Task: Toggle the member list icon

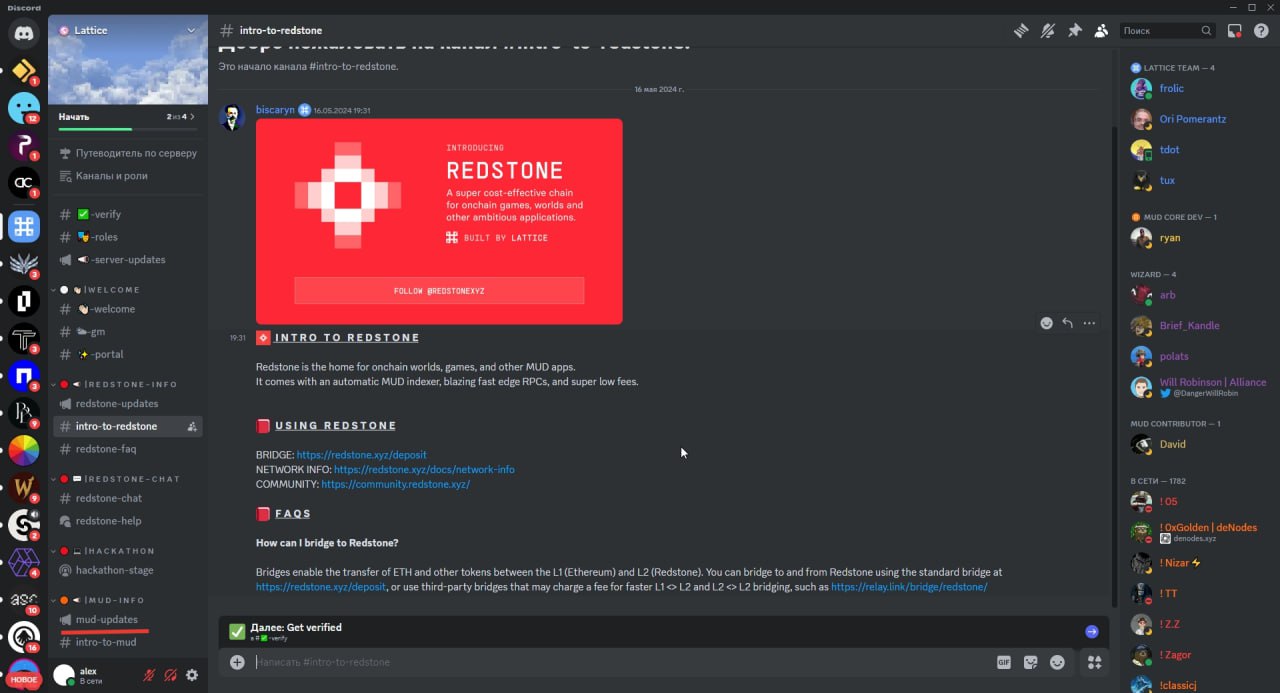Action: (1101, 31)
